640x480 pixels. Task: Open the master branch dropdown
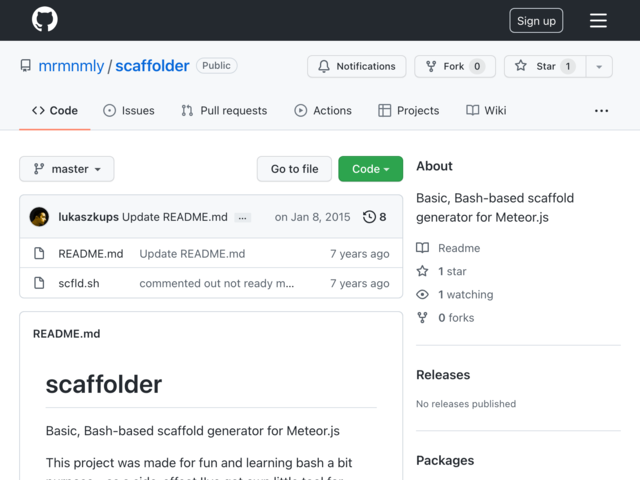click(67, 169)
